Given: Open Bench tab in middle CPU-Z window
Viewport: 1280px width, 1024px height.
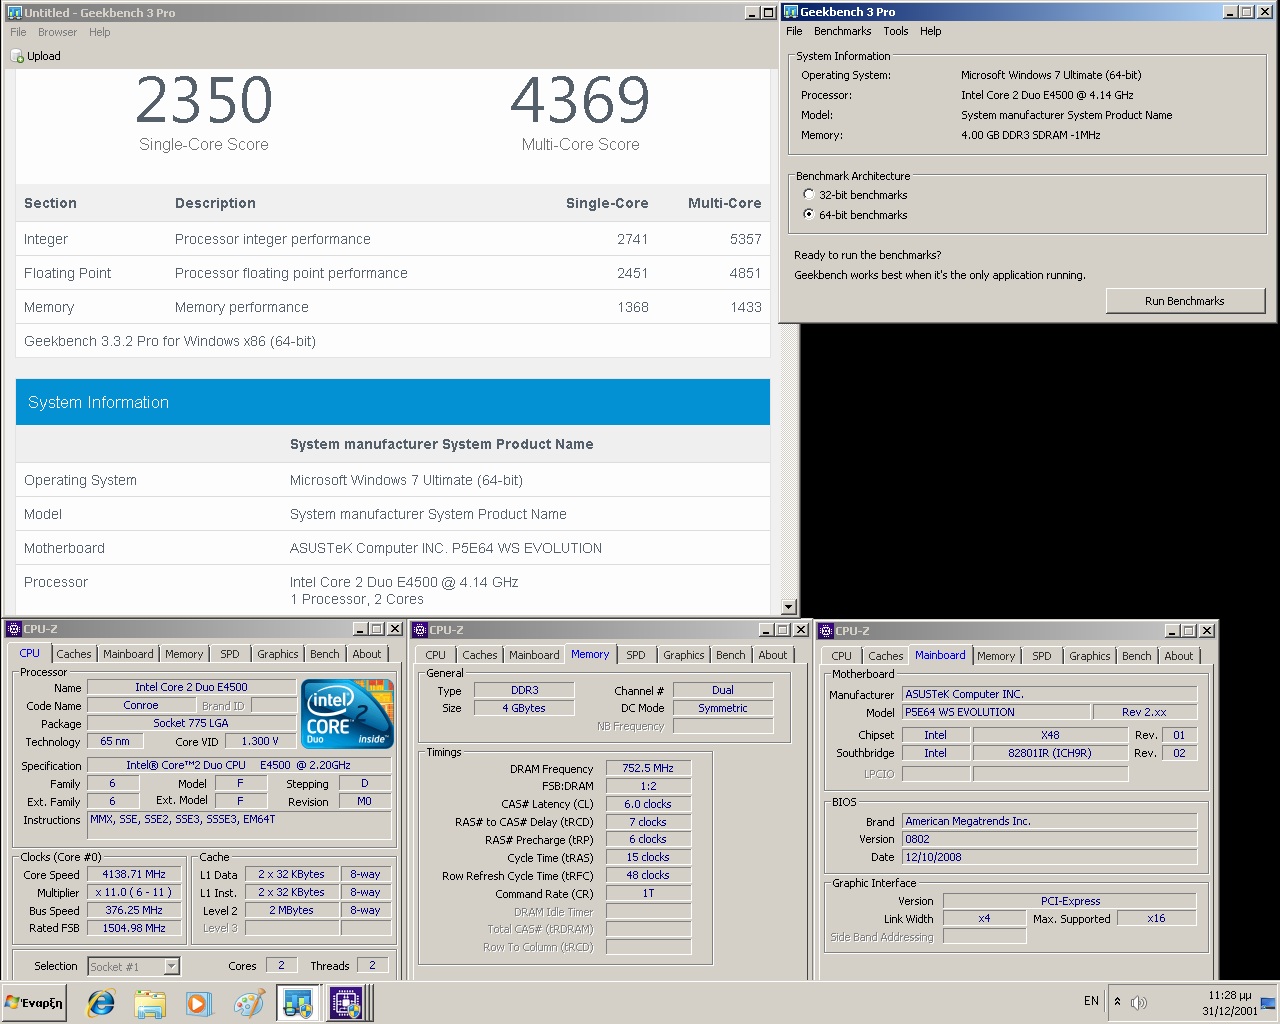Looking at the screenshot, I should [731, 655].
